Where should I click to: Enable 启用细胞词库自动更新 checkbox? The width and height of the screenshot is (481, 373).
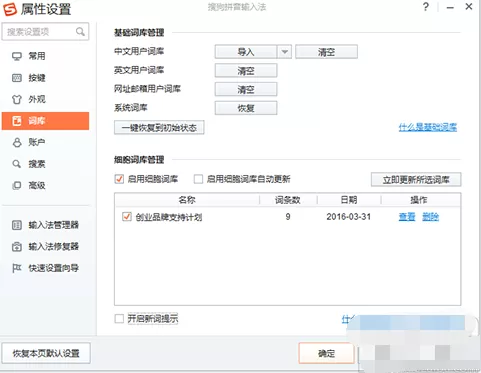click(x=198, y=179)
